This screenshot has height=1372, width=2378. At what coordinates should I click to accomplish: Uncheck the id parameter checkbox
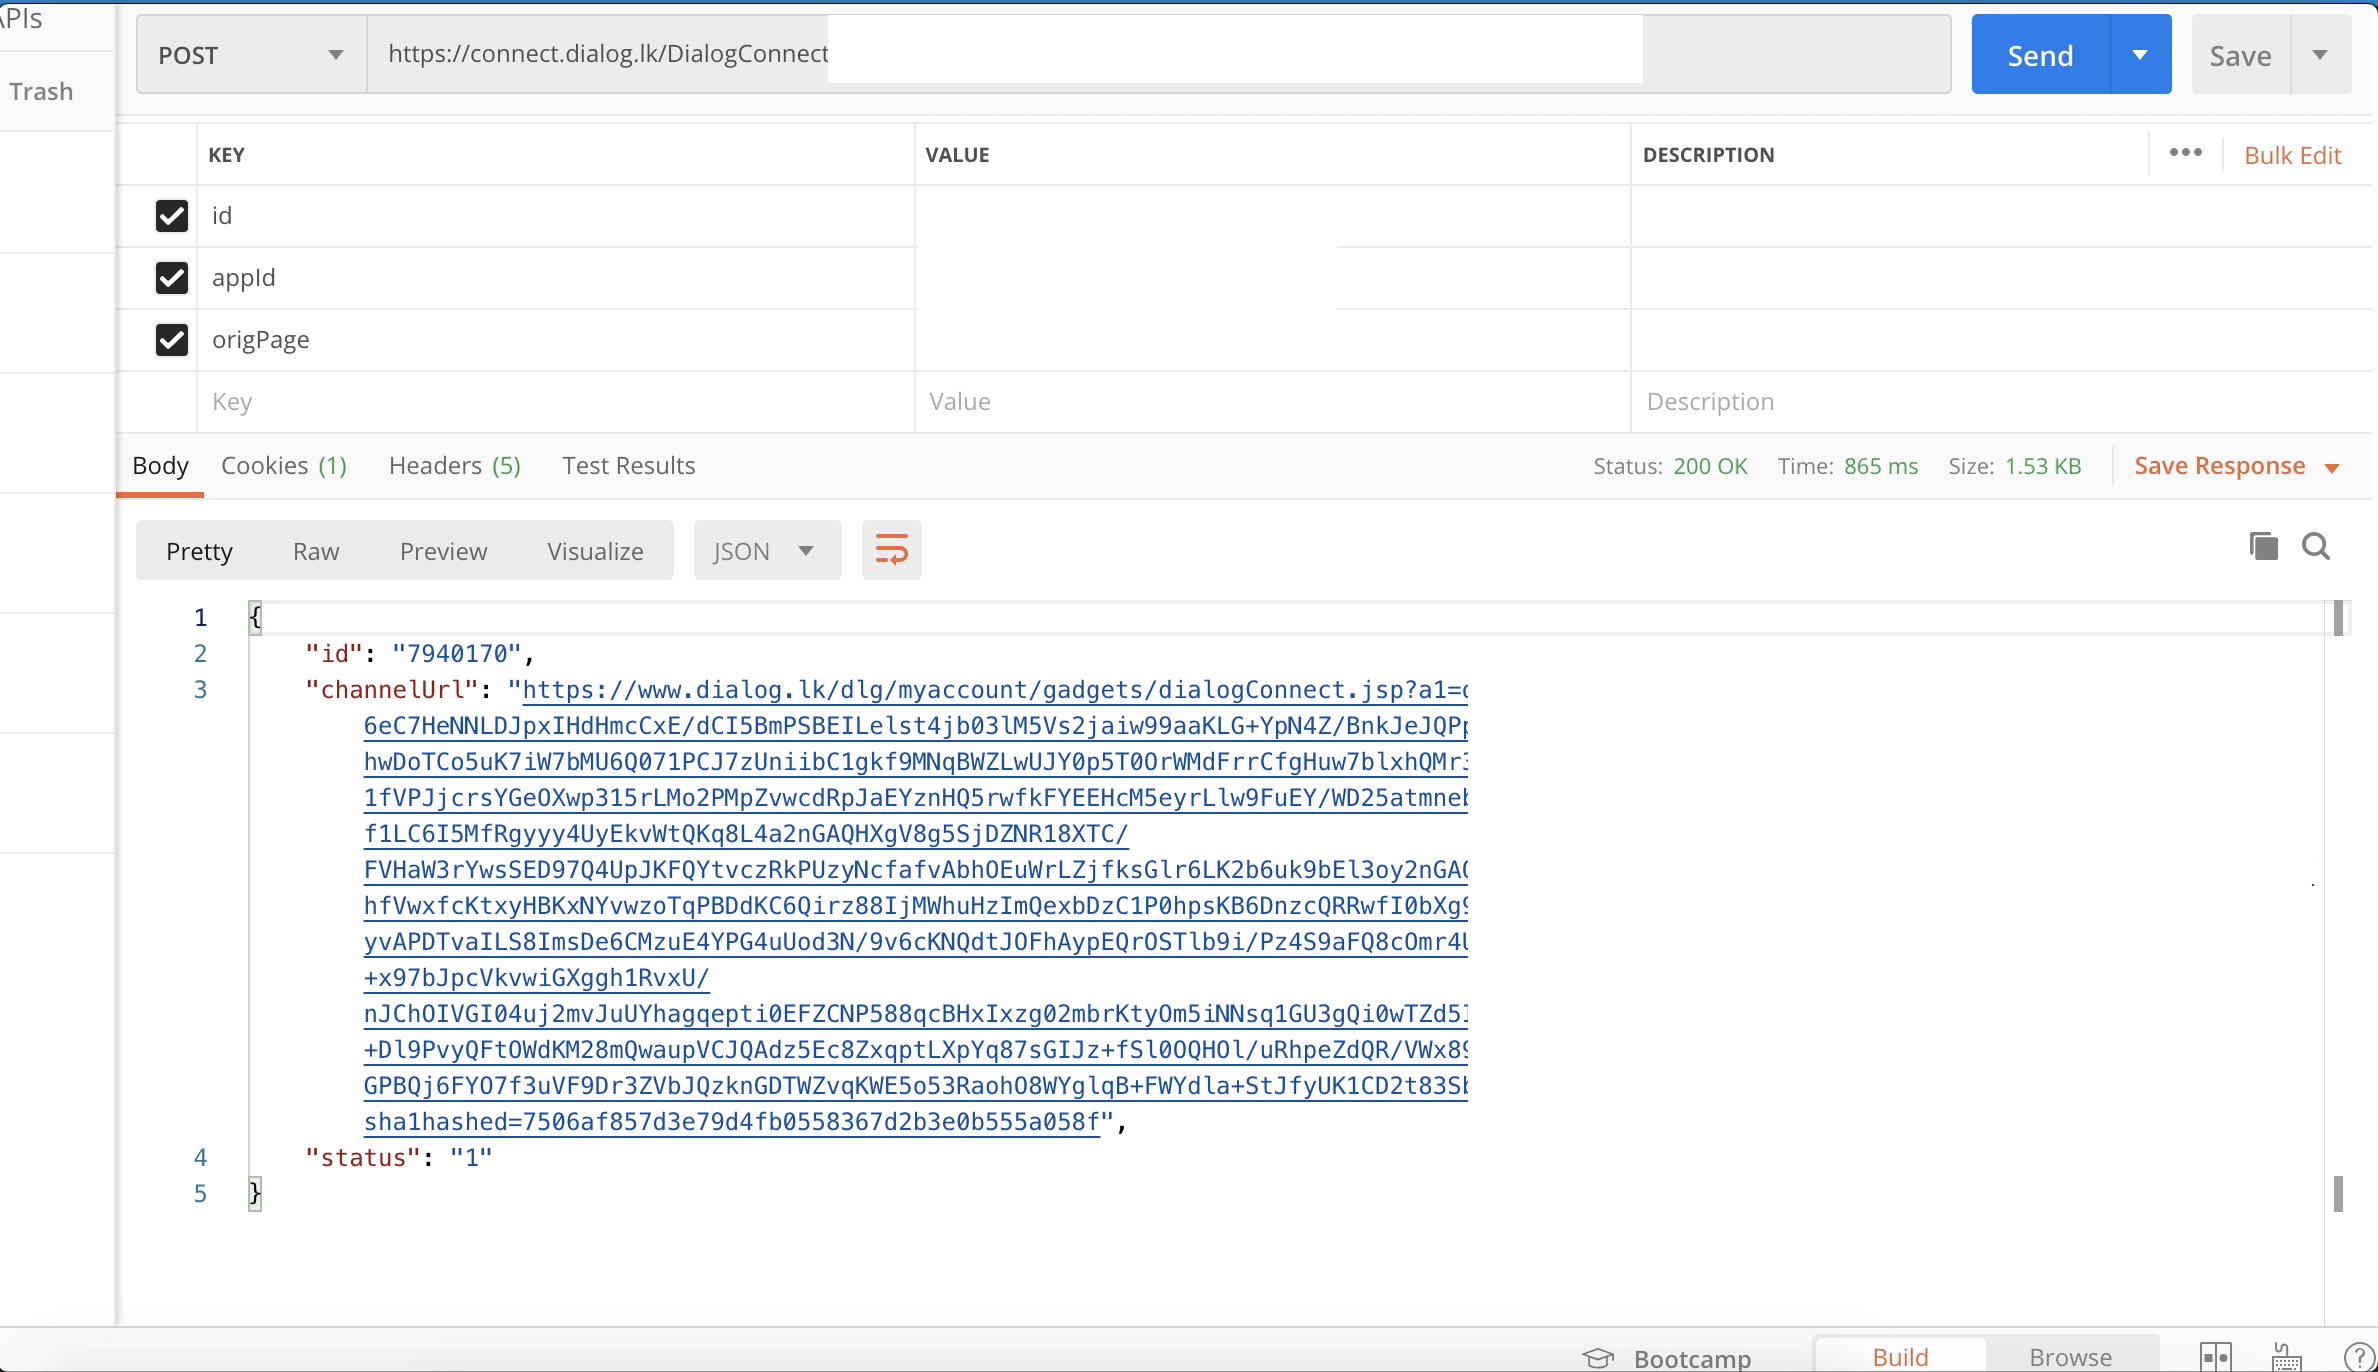point(172,216)
